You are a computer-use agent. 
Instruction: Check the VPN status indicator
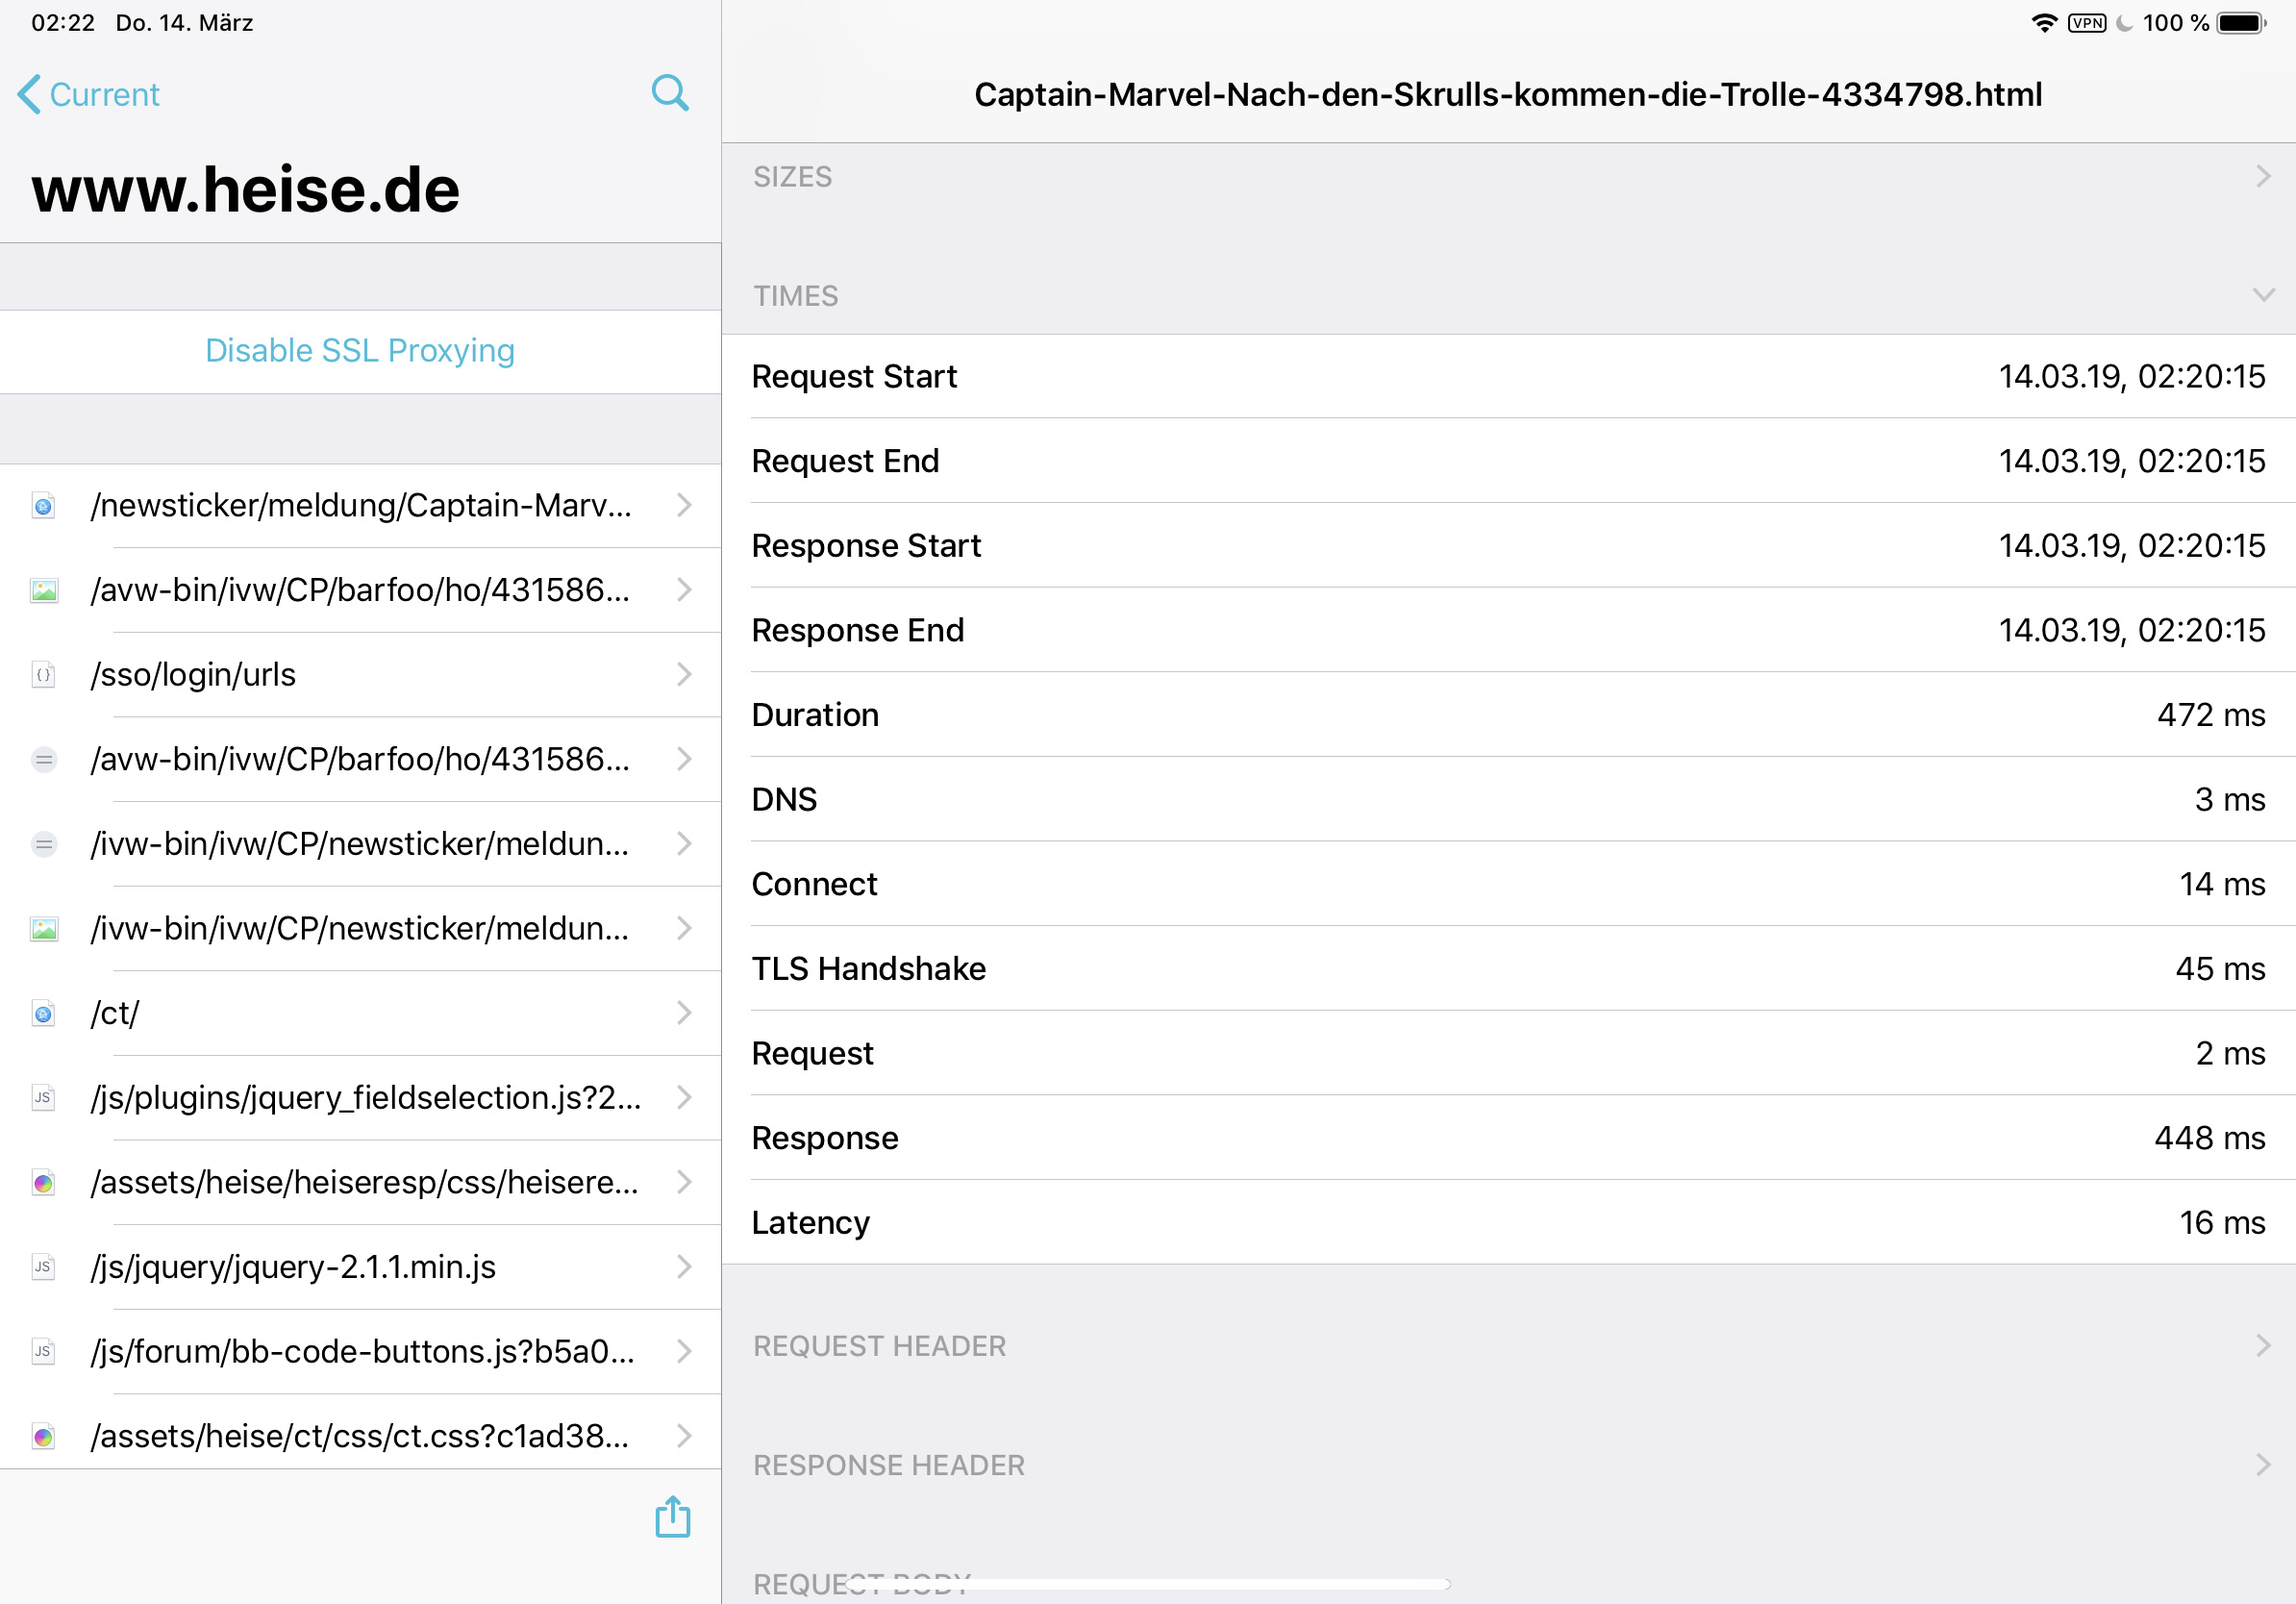(x=2086, y=23)
